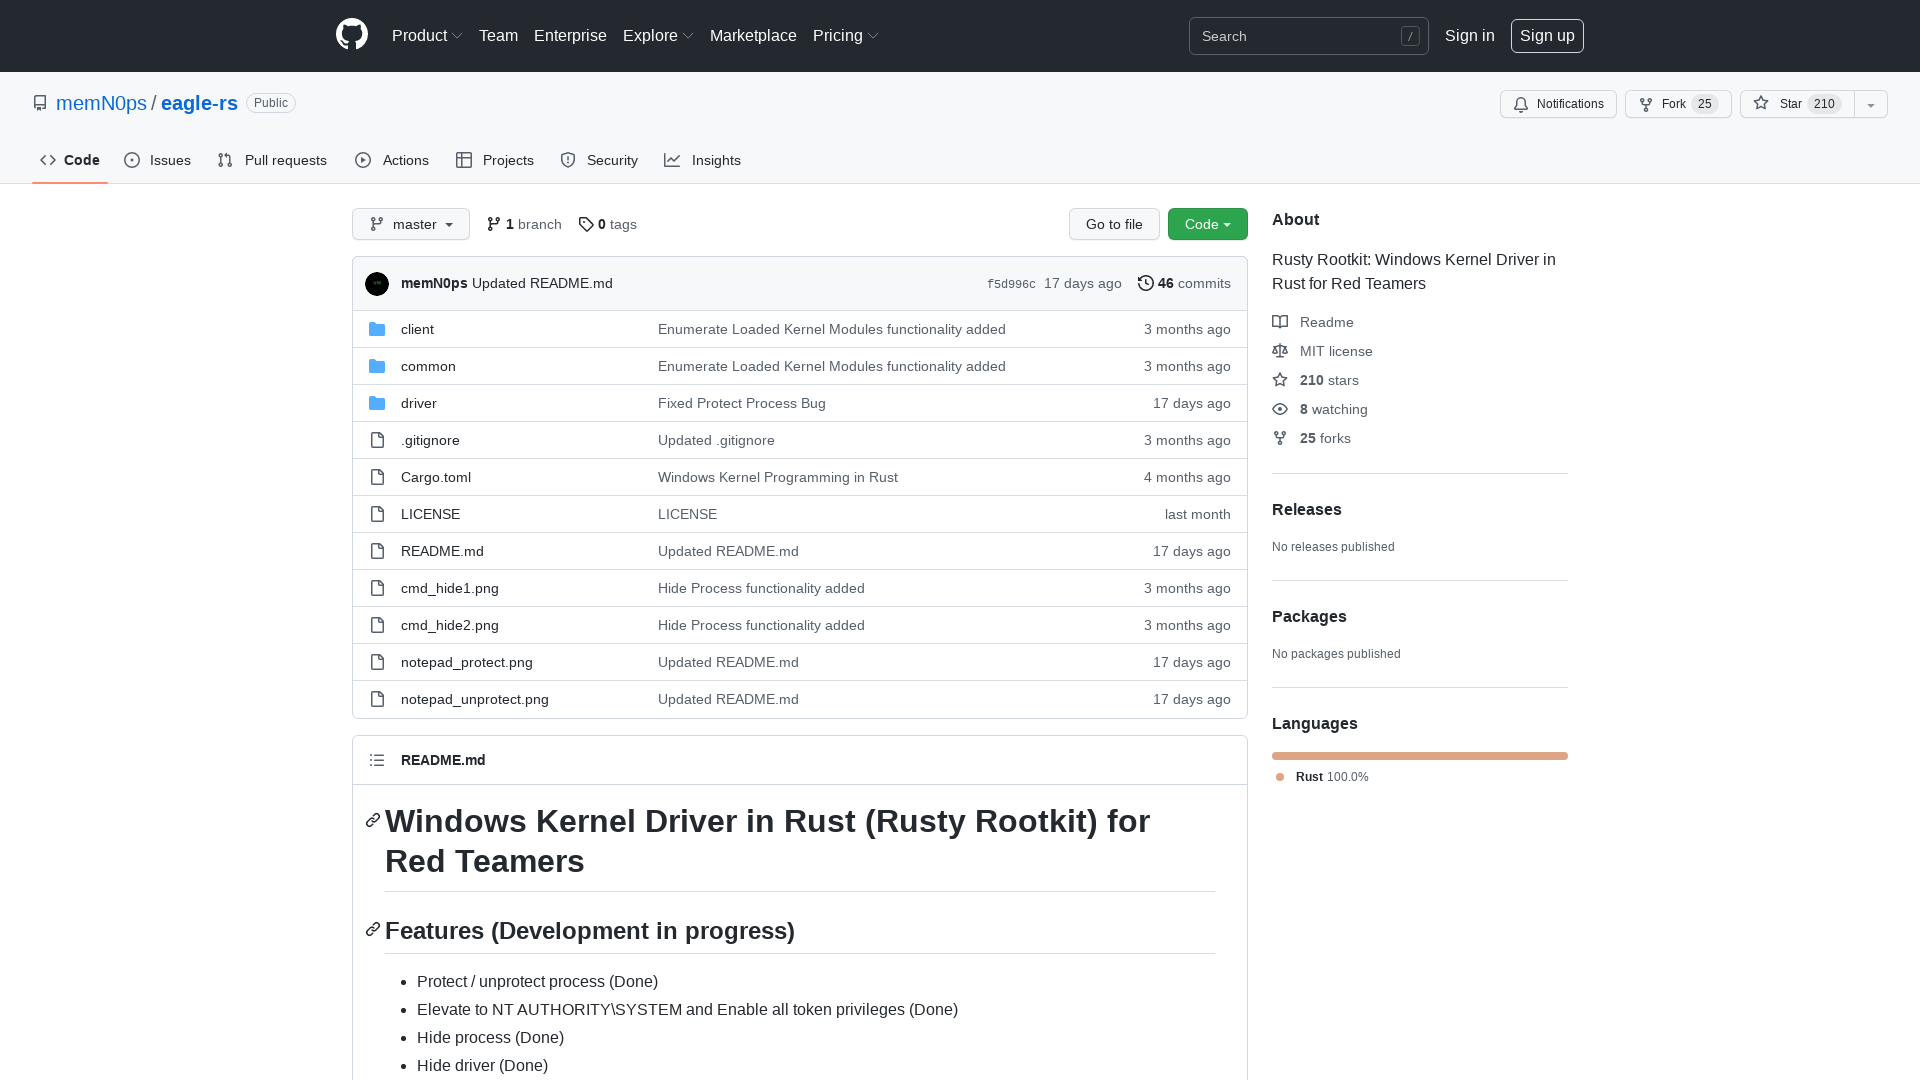Click anchor link icon beside main README heading
1920x1080 pixels.
(373, 820)
